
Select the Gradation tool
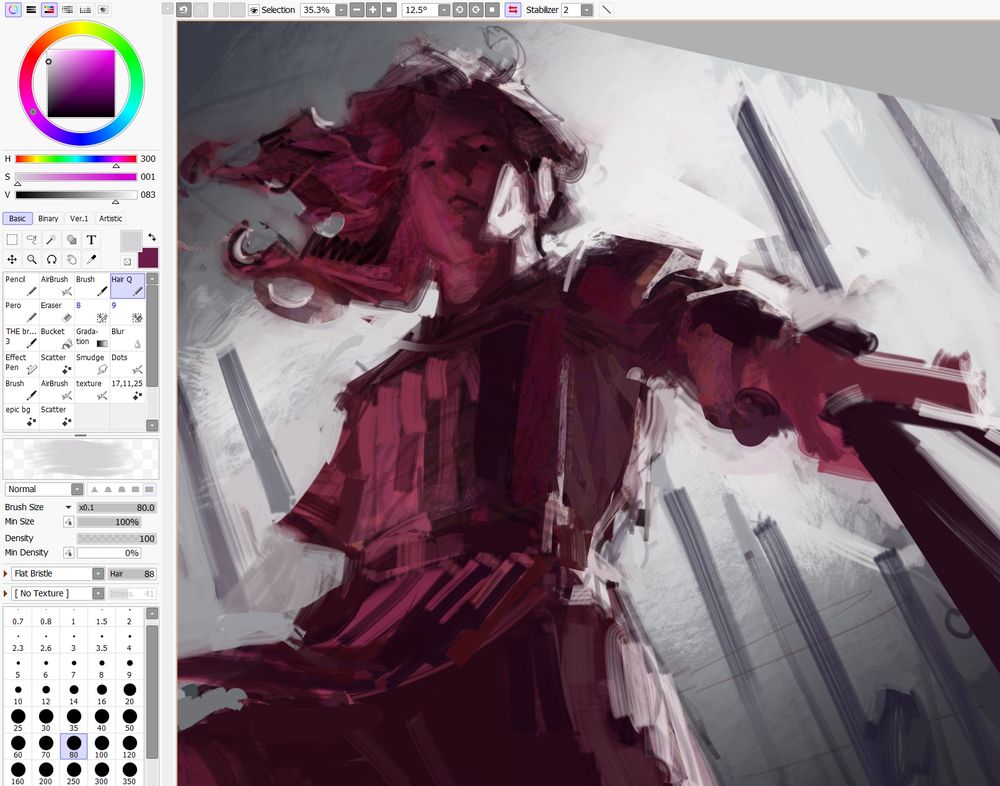pyautogui.click(x=92, y=338)
